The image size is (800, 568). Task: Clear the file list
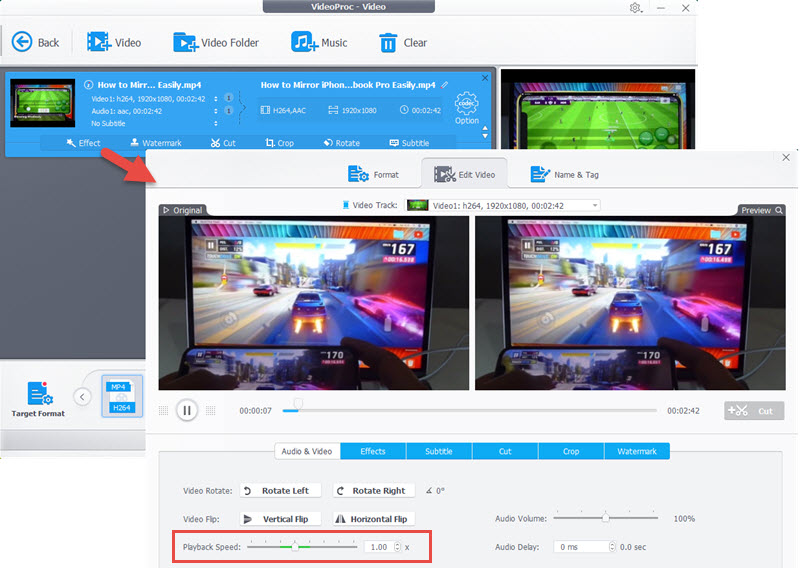pyautogui.click(x=403, y=43)
